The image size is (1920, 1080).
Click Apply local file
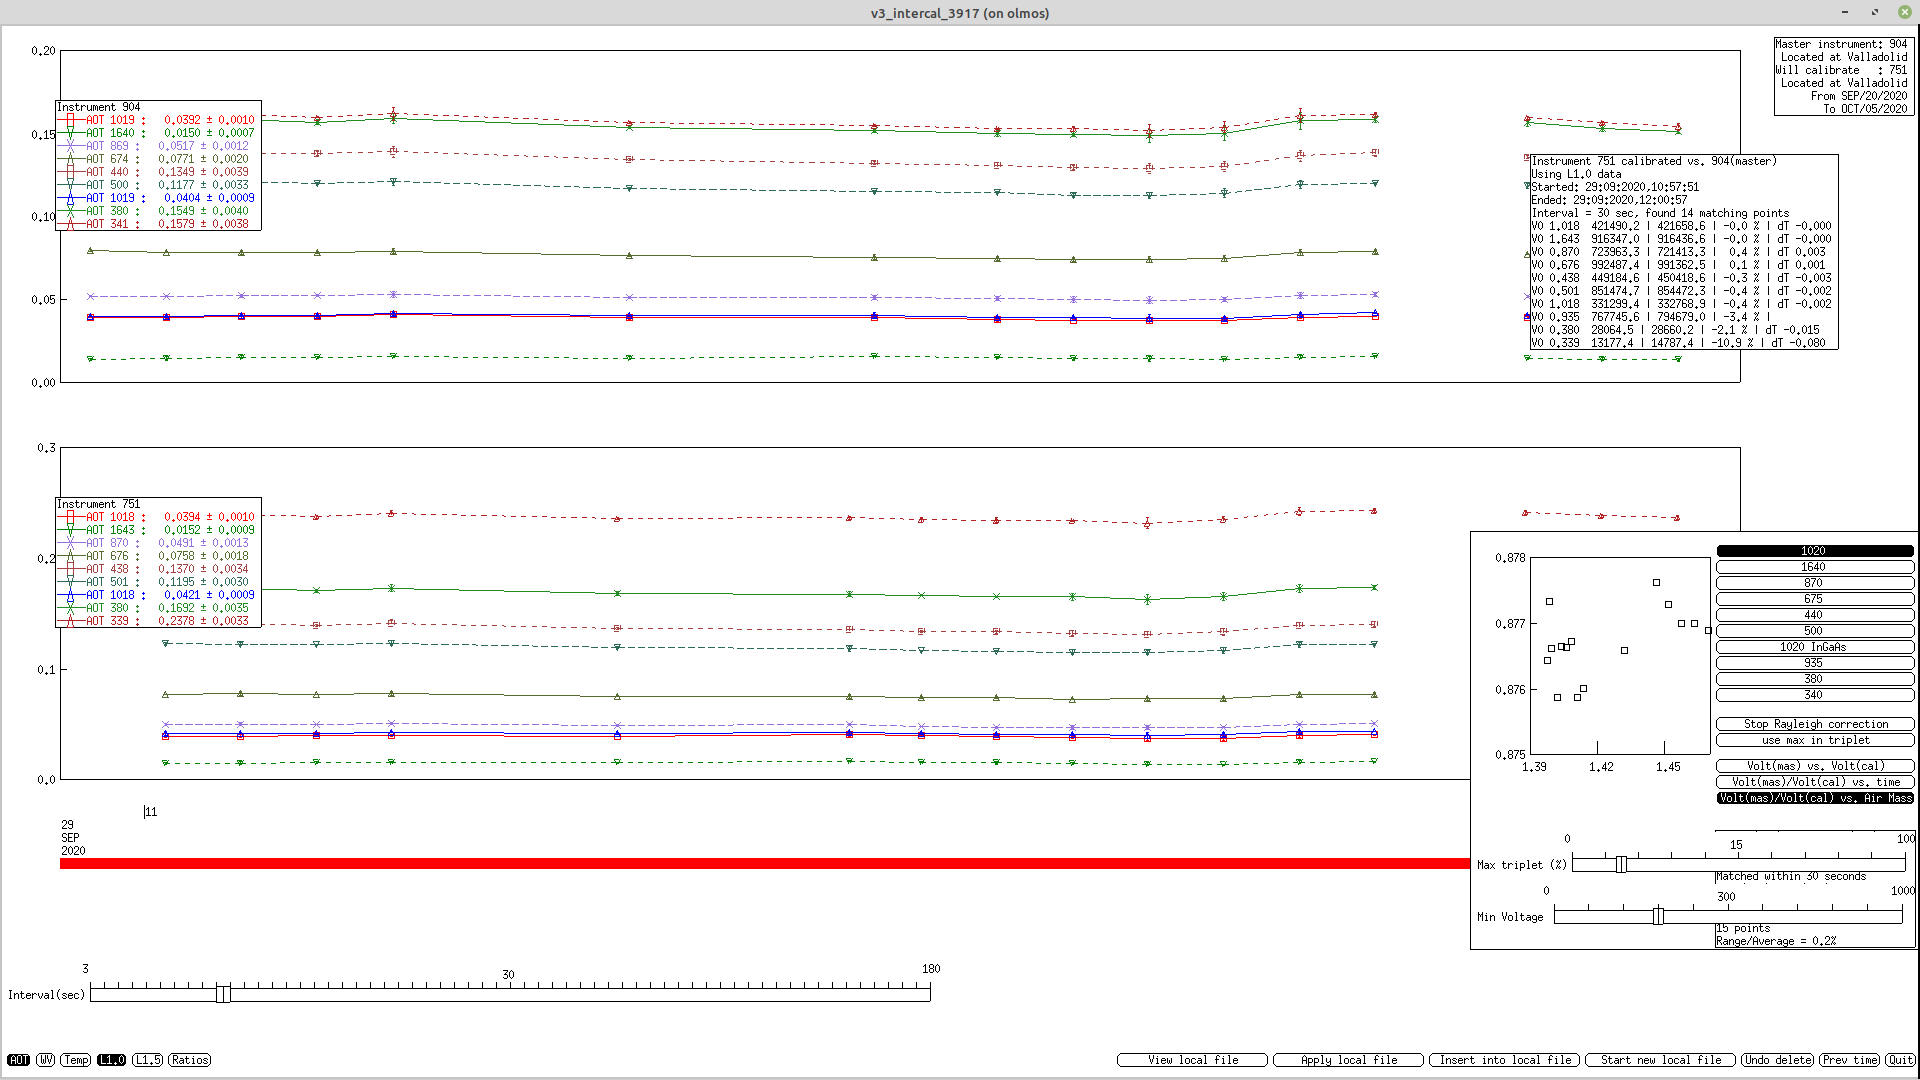(1348, 1060)
